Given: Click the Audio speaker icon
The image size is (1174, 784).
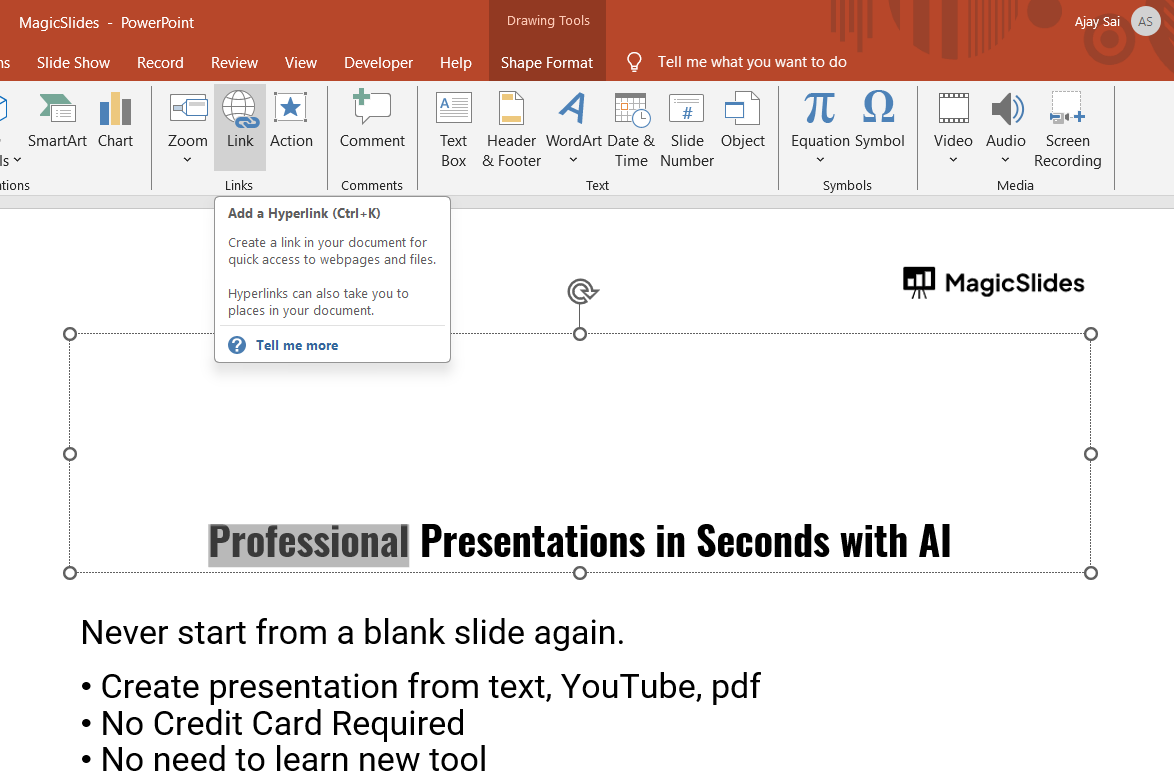Looking at the screenshot, I should coord(1006,109).
